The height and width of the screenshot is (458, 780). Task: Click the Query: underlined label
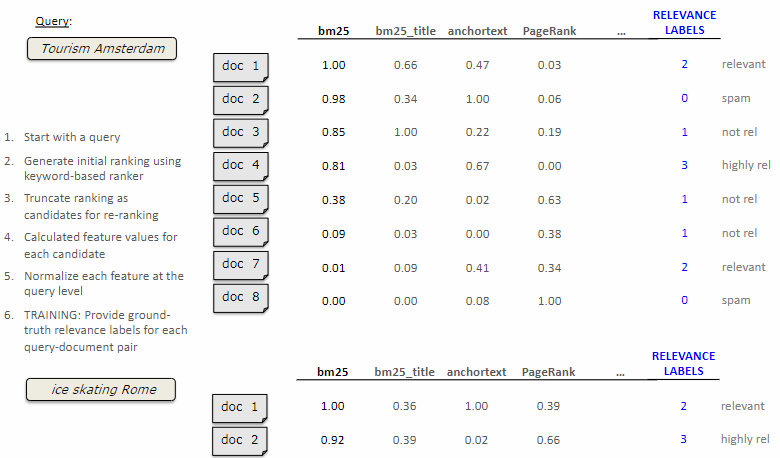point(53,21)
